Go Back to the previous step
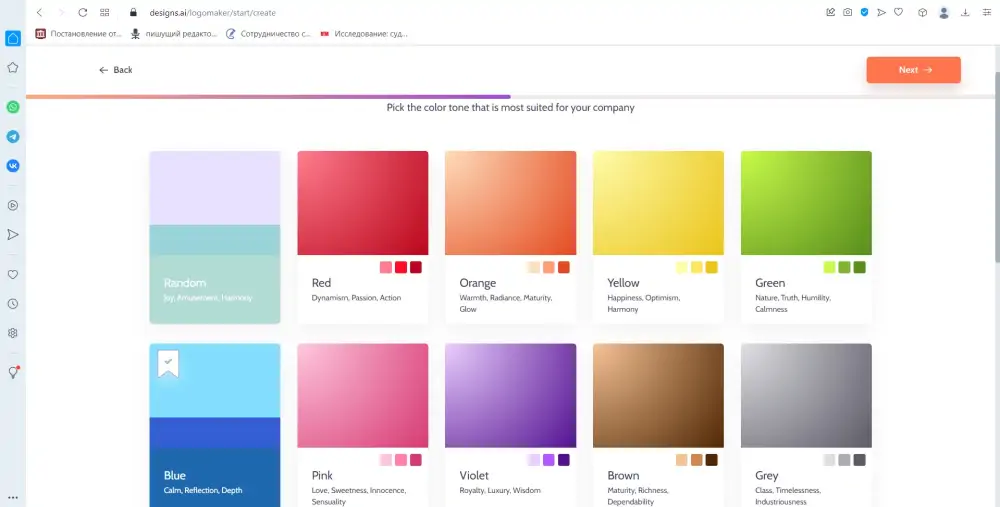 tap(116, 70)
